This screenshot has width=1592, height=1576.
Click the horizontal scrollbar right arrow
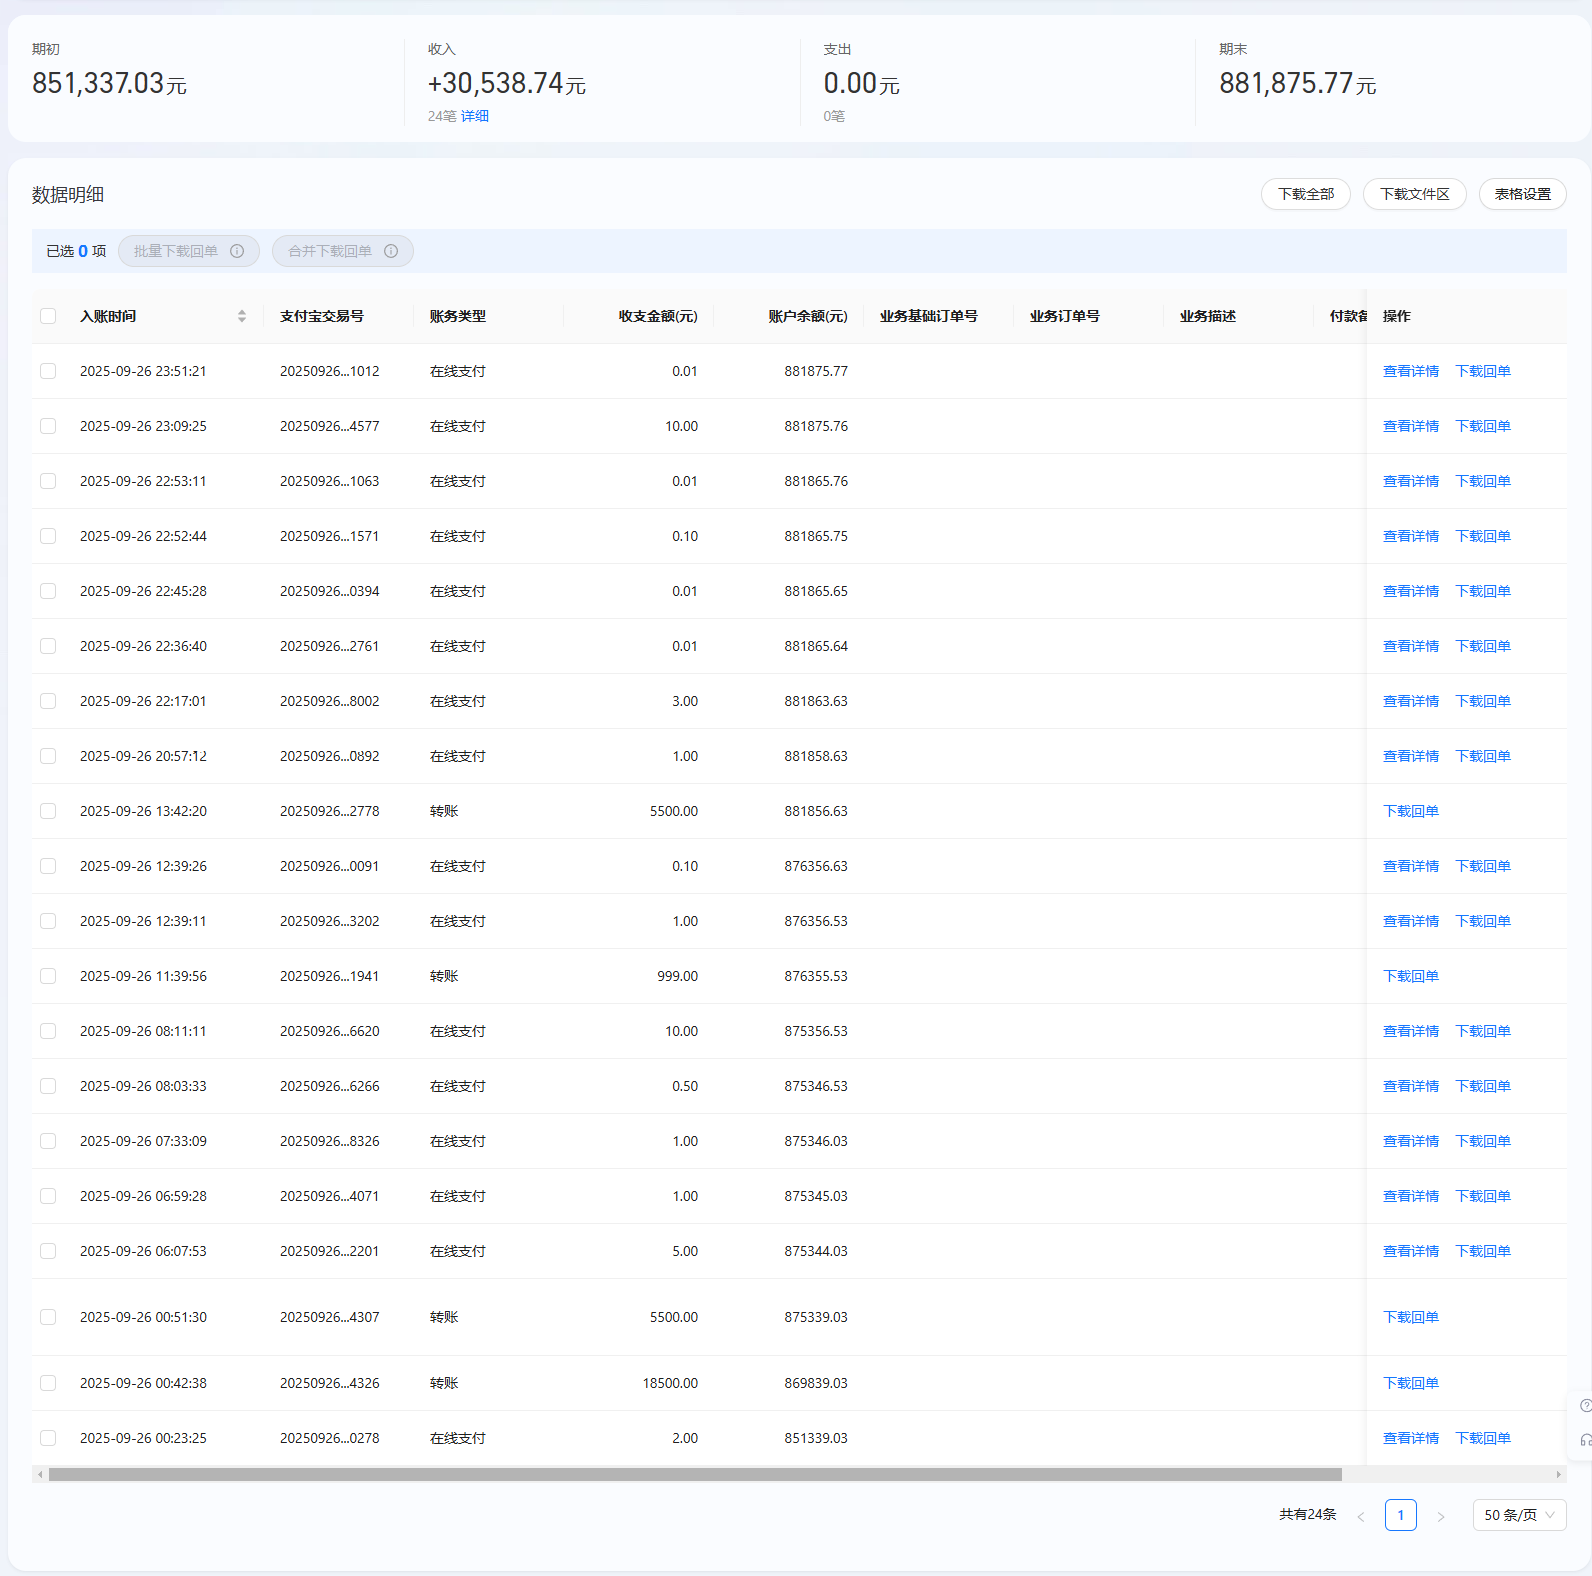[x=1558, y=1474]
